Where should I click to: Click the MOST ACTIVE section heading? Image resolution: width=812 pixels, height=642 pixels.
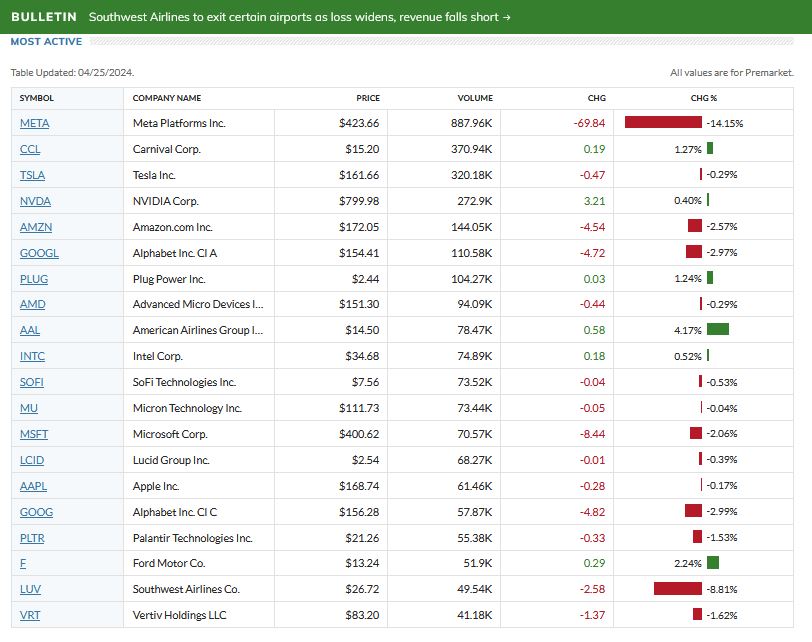pos(46,42)
